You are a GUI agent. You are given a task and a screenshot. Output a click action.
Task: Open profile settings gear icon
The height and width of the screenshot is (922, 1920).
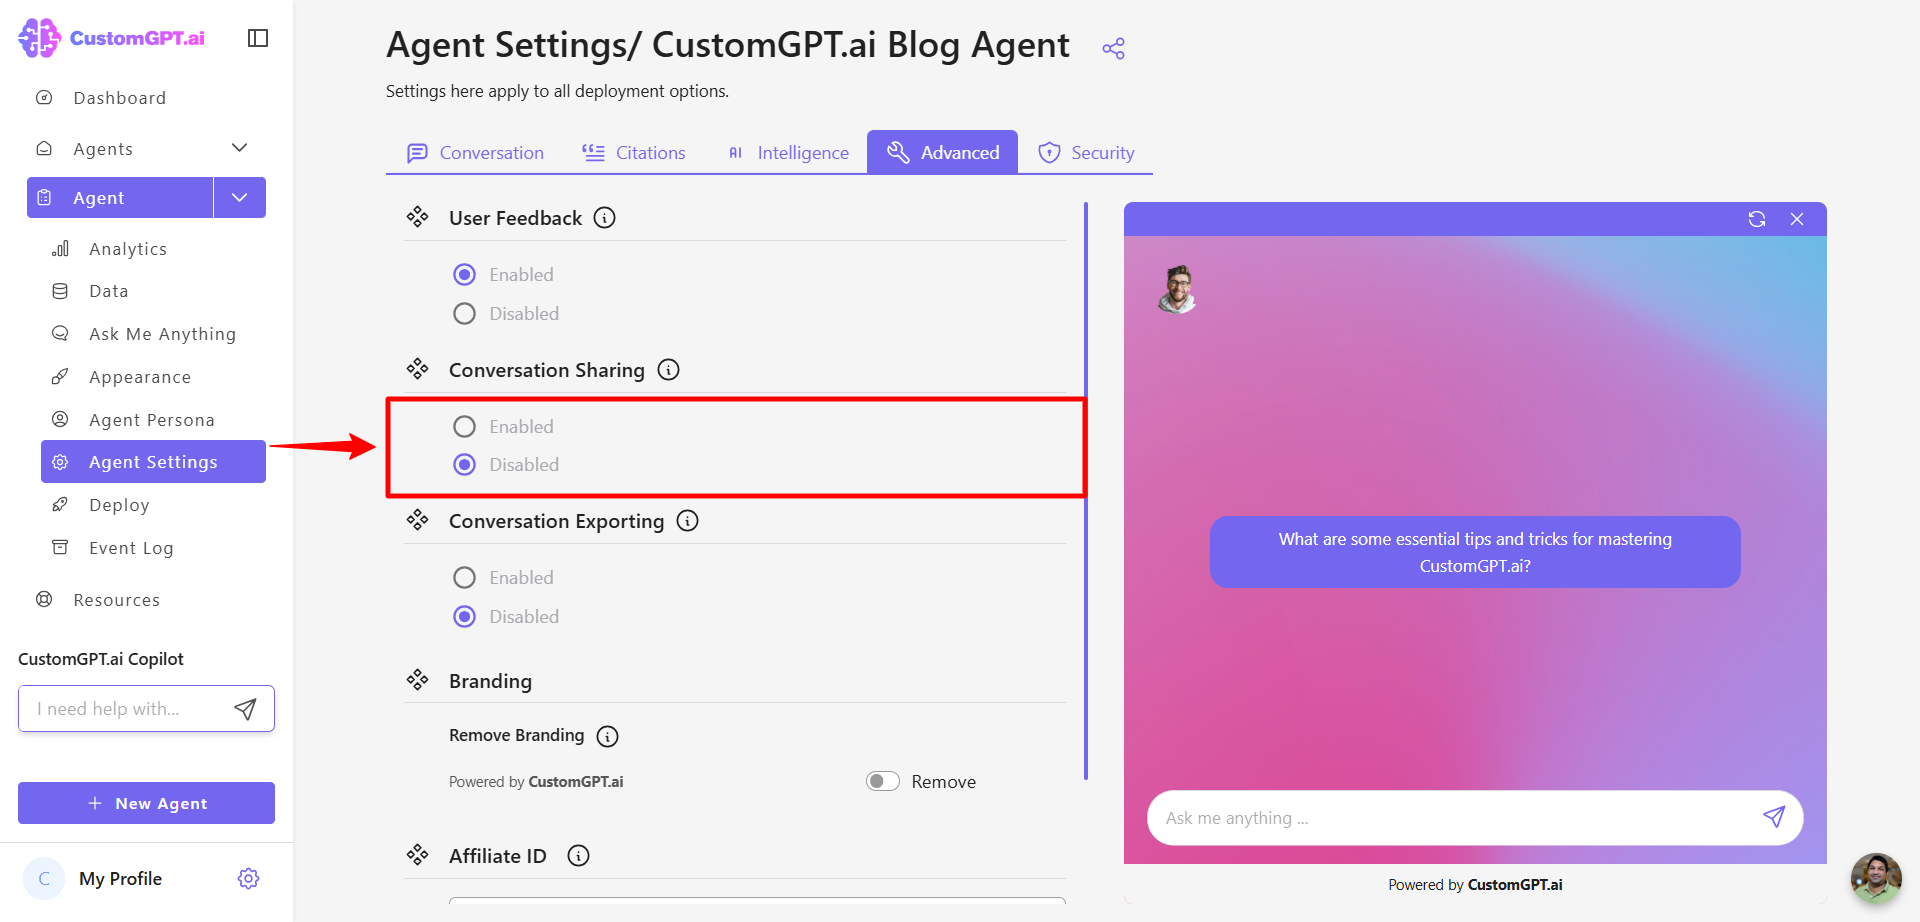(249, 878)
